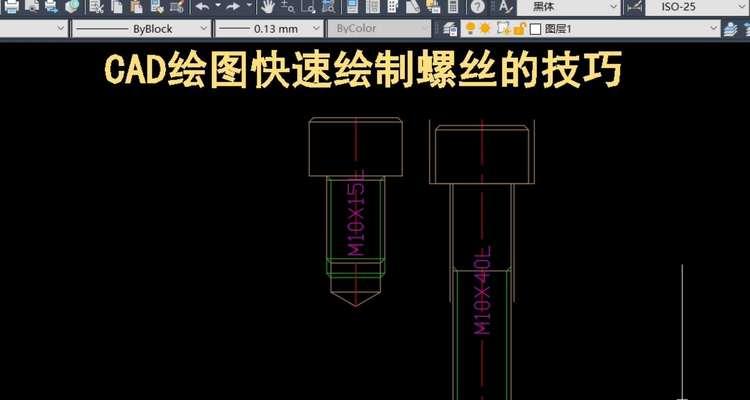Open Plot Preview from the toolbar

pos(33,6)
